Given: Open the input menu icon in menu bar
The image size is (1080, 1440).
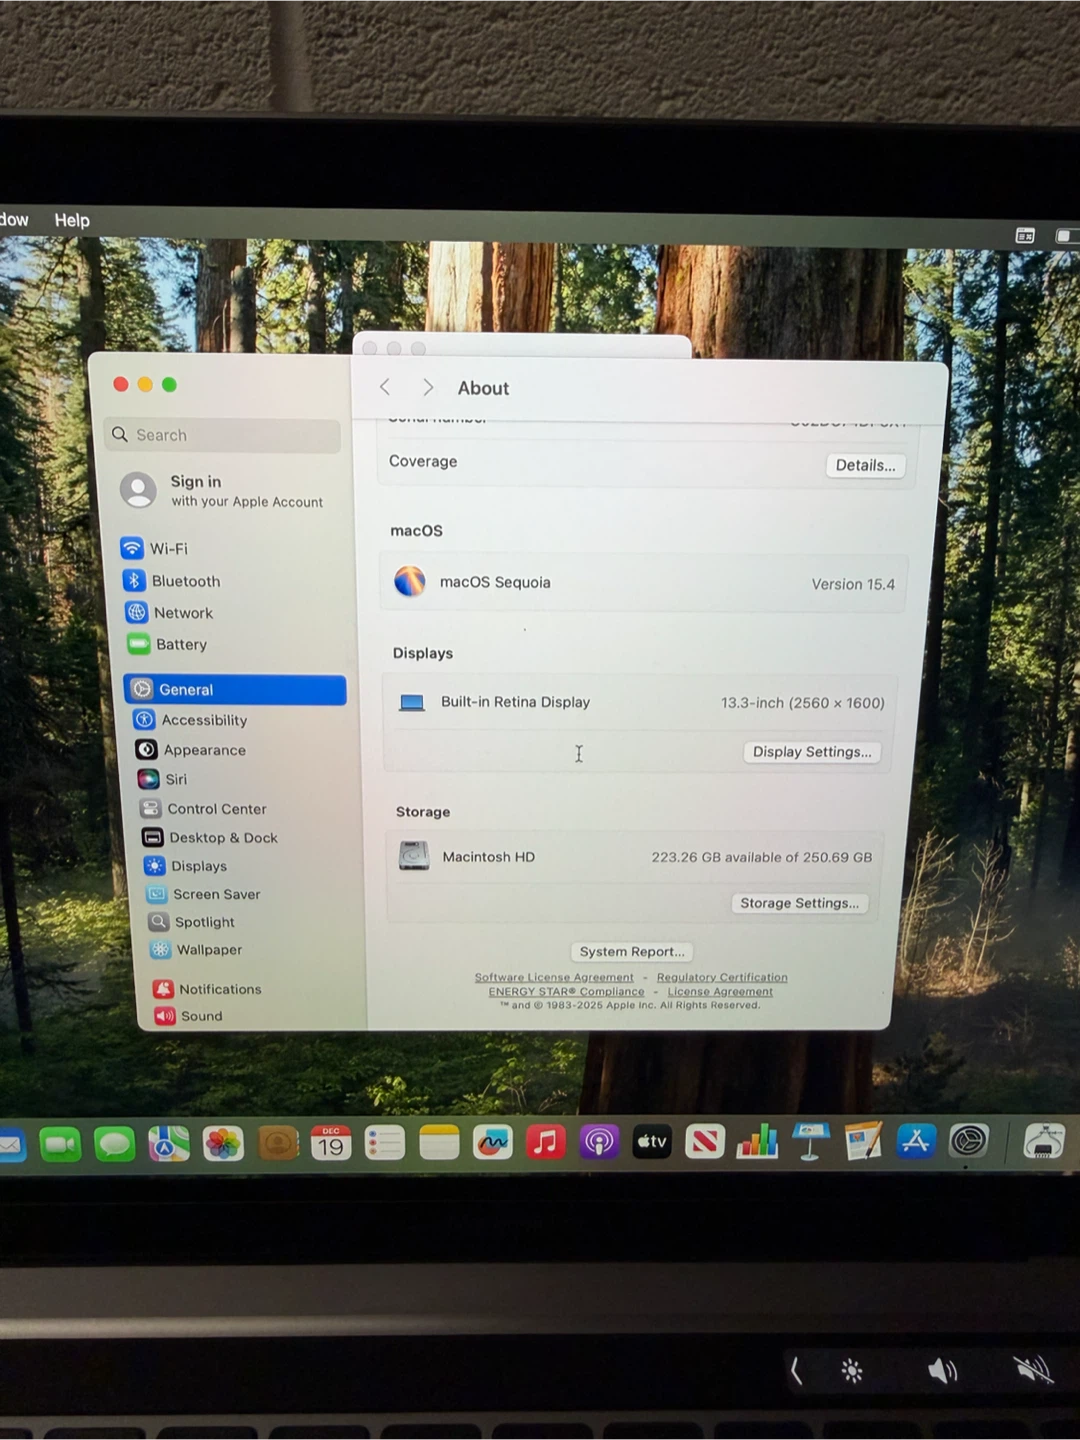Looking at the screenshot, I should [1025, 236].
